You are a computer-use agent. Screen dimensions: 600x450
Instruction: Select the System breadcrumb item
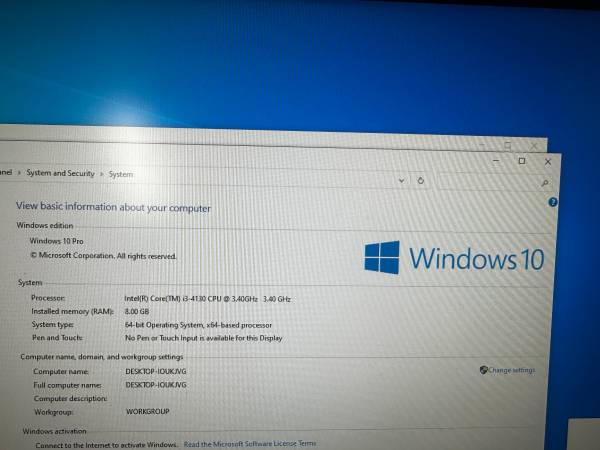click(120, 174)
